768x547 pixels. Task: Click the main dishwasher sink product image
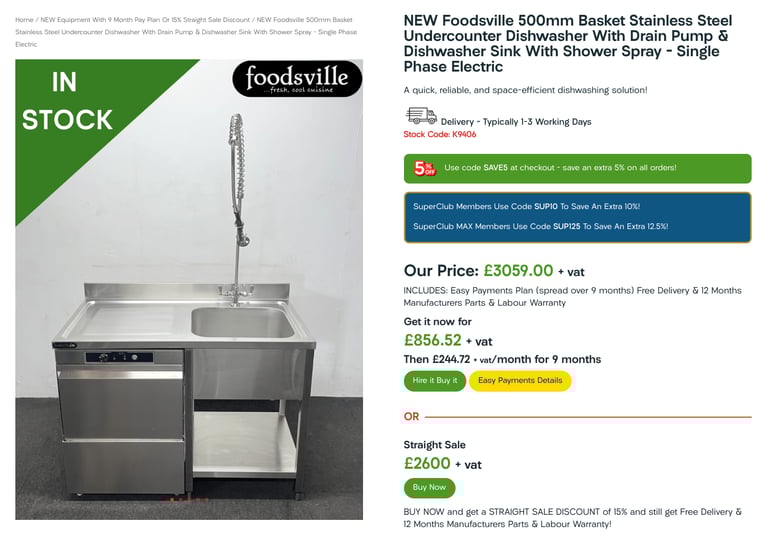189,289
